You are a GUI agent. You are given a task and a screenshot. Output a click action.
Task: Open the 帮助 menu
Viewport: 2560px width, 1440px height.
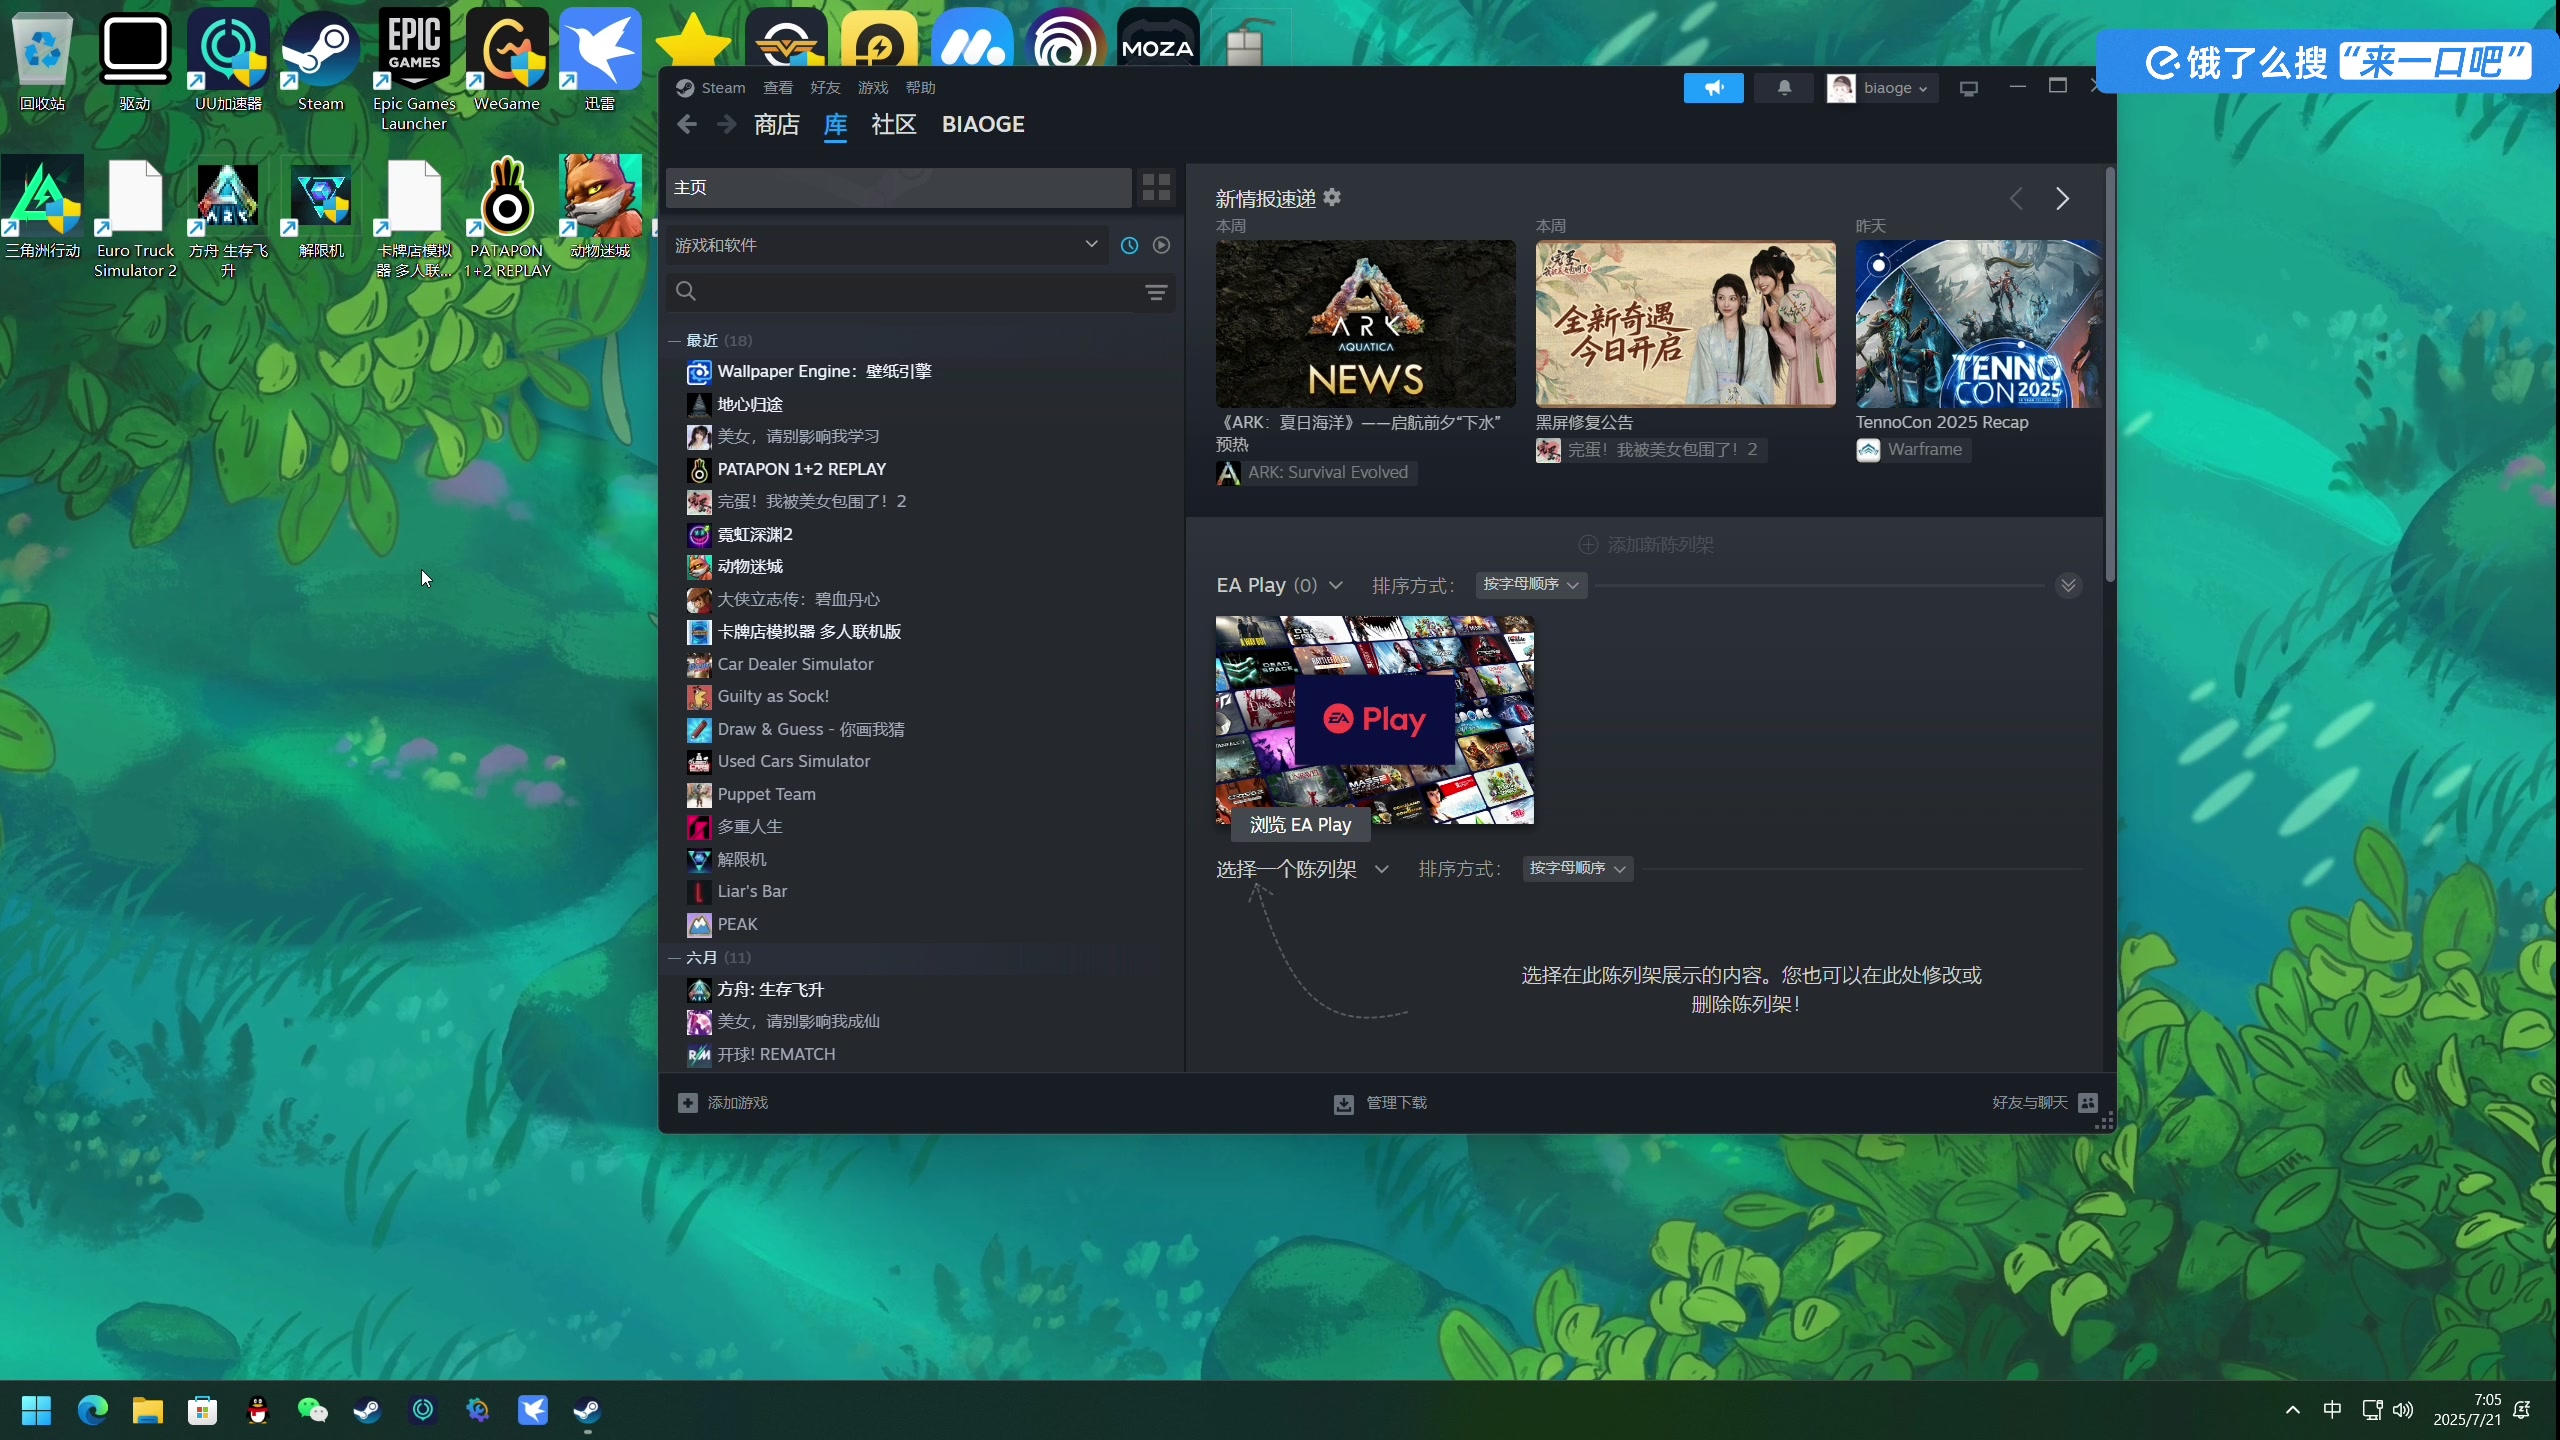tap(920, 88)
